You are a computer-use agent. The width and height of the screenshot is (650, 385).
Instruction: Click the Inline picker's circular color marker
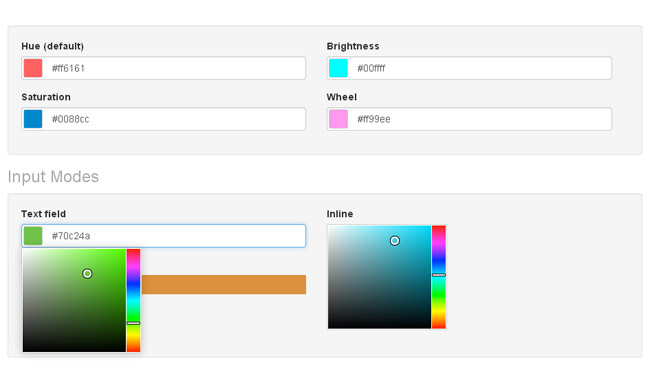tap(395, 240)
